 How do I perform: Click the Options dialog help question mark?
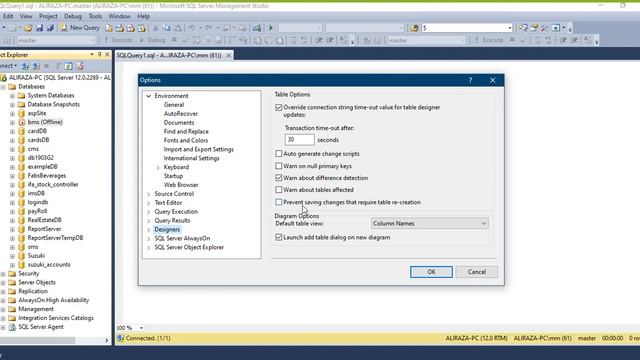click(470, 80)
